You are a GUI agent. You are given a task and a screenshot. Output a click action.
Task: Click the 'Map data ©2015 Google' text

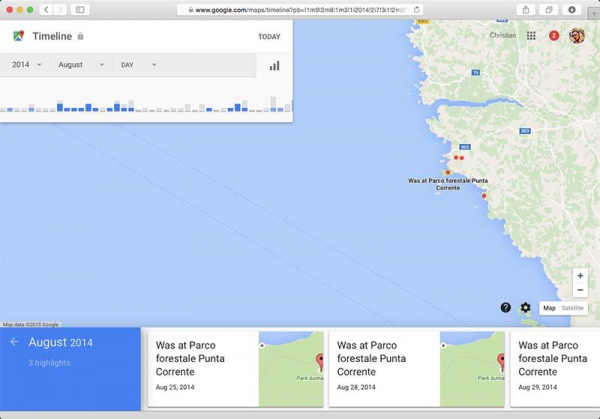[x=31, y=324]
